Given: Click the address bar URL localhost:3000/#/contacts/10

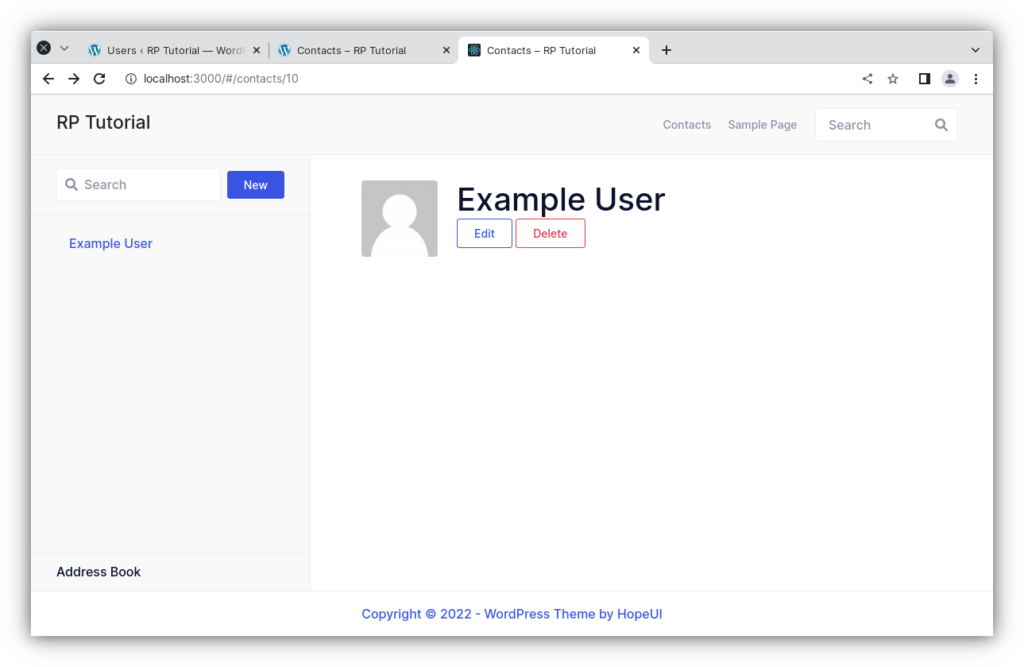Looking at the screenshot, I should tap(221, 79).
